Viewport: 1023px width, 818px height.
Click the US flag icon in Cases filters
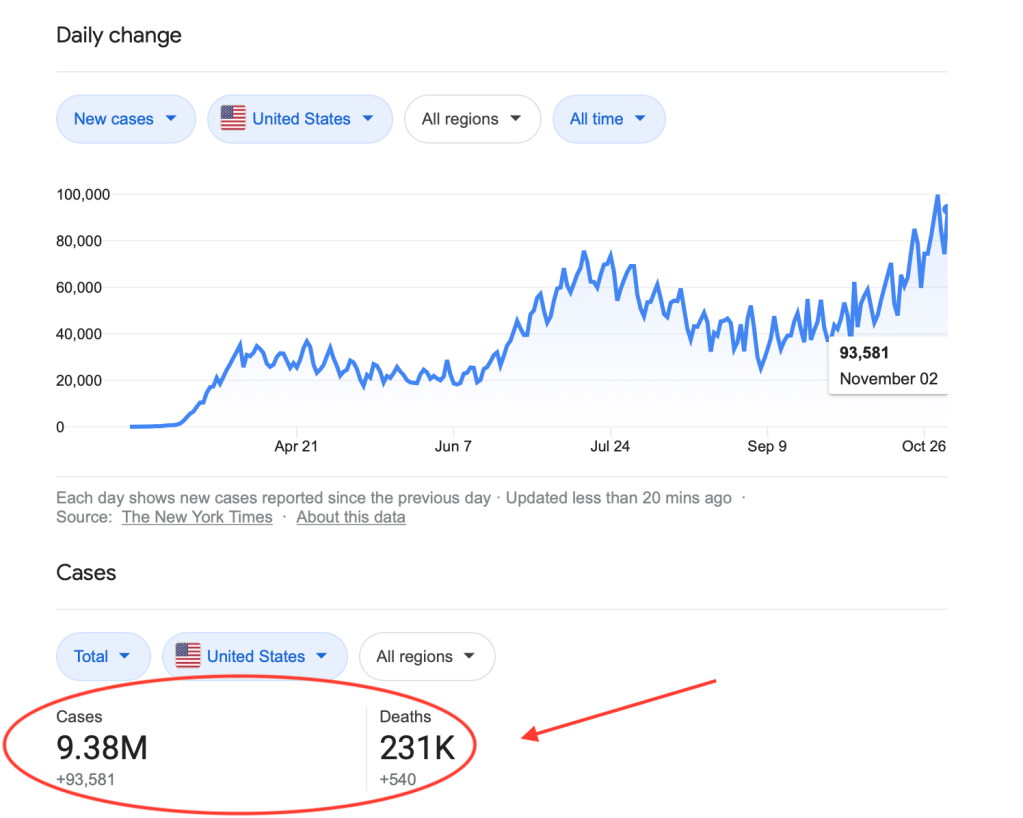click(x=188, y=656)
